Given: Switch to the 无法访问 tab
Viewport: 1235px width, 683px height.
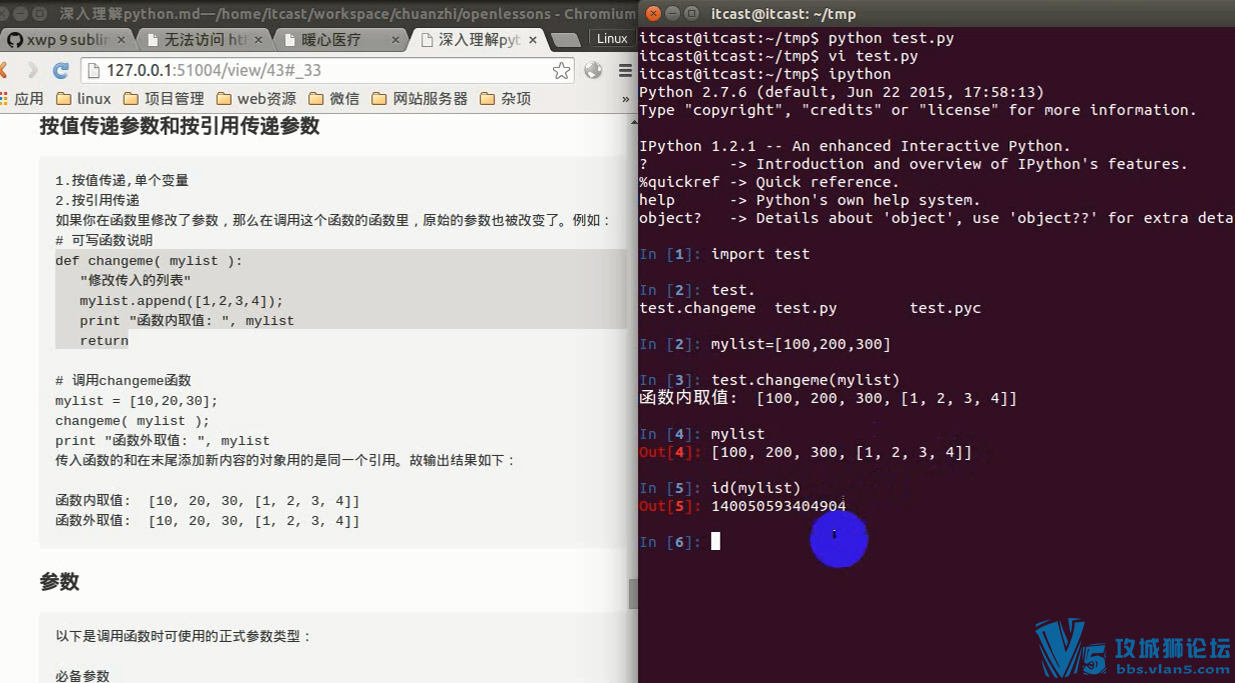Looking at the screenshot, I should coord(203,40).
